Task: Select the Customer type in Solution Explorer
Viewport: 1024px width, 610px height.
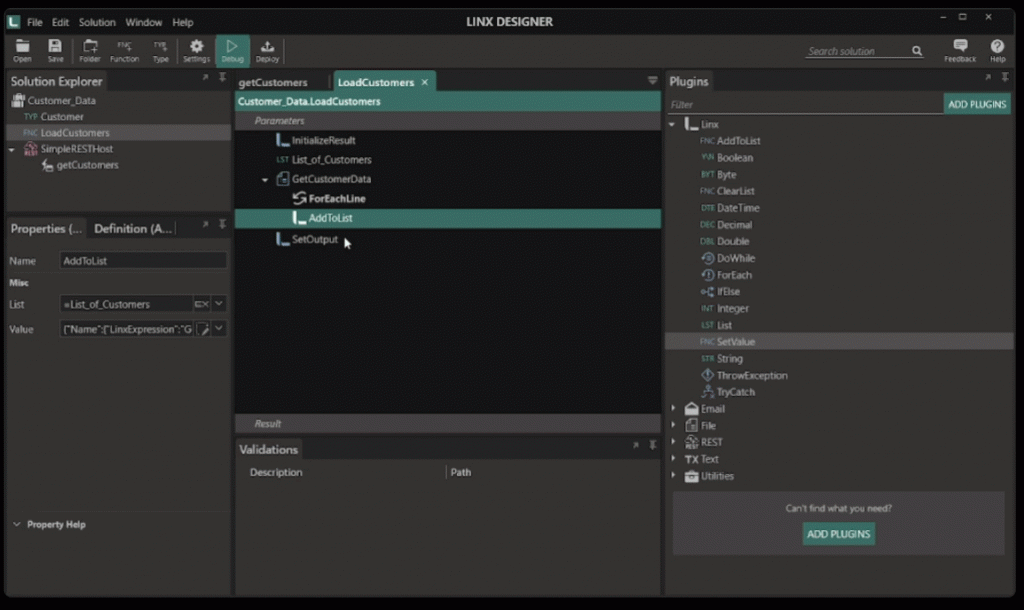Action: point(61,117)
